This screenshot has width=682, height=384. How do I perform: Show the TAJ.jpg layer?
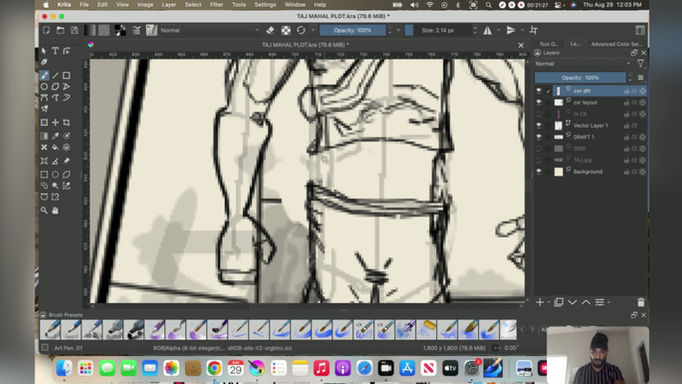pyautogui.click(x=539, y=160)
